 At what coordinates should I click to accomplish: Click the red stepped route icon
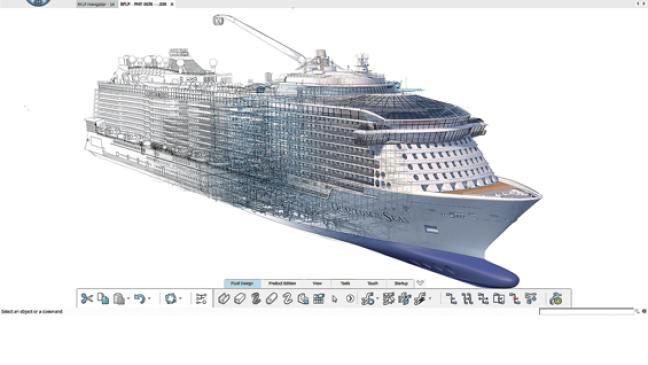[x=515, y=298]
